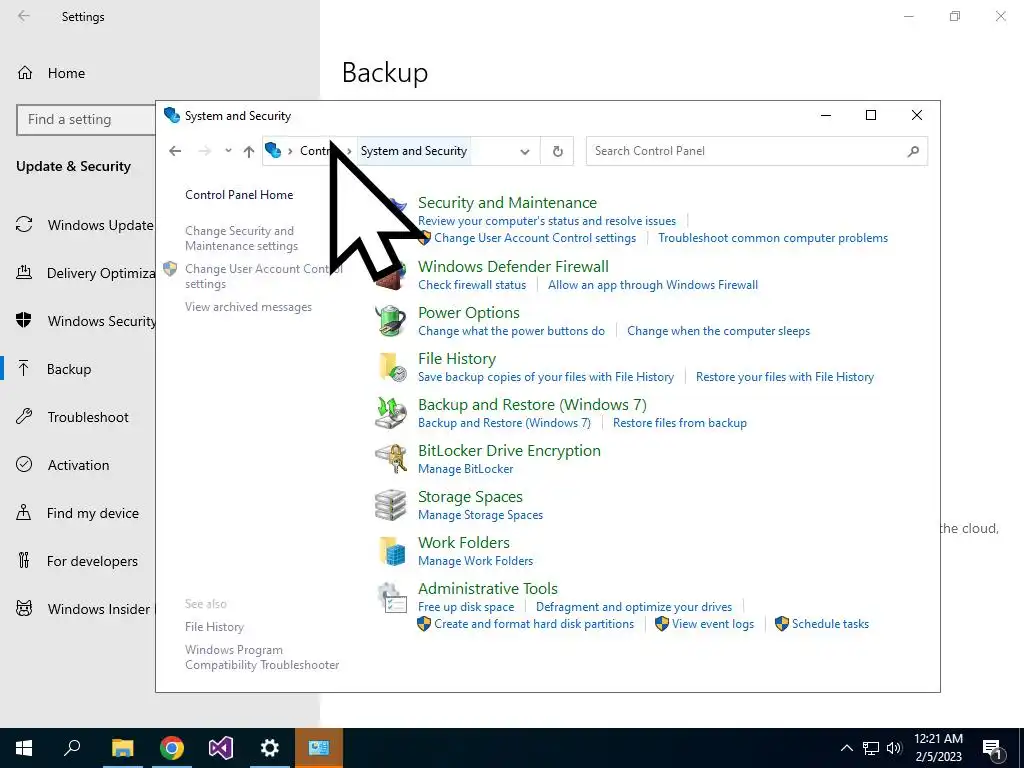Click Allow an app through Windows Firewall

pos(652,285)
